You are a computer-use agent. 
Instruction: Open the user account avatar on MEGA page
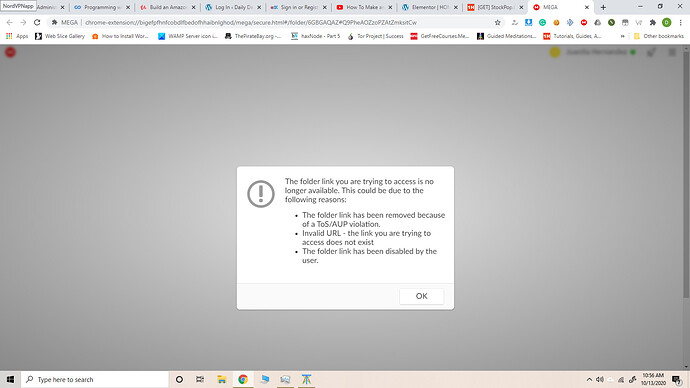point(555,52)
